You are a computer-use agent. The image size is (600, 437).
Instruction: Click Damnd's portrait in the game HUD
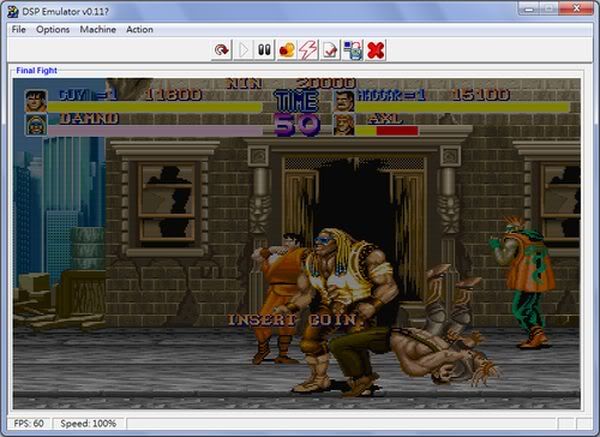click(x=36, y=125)
